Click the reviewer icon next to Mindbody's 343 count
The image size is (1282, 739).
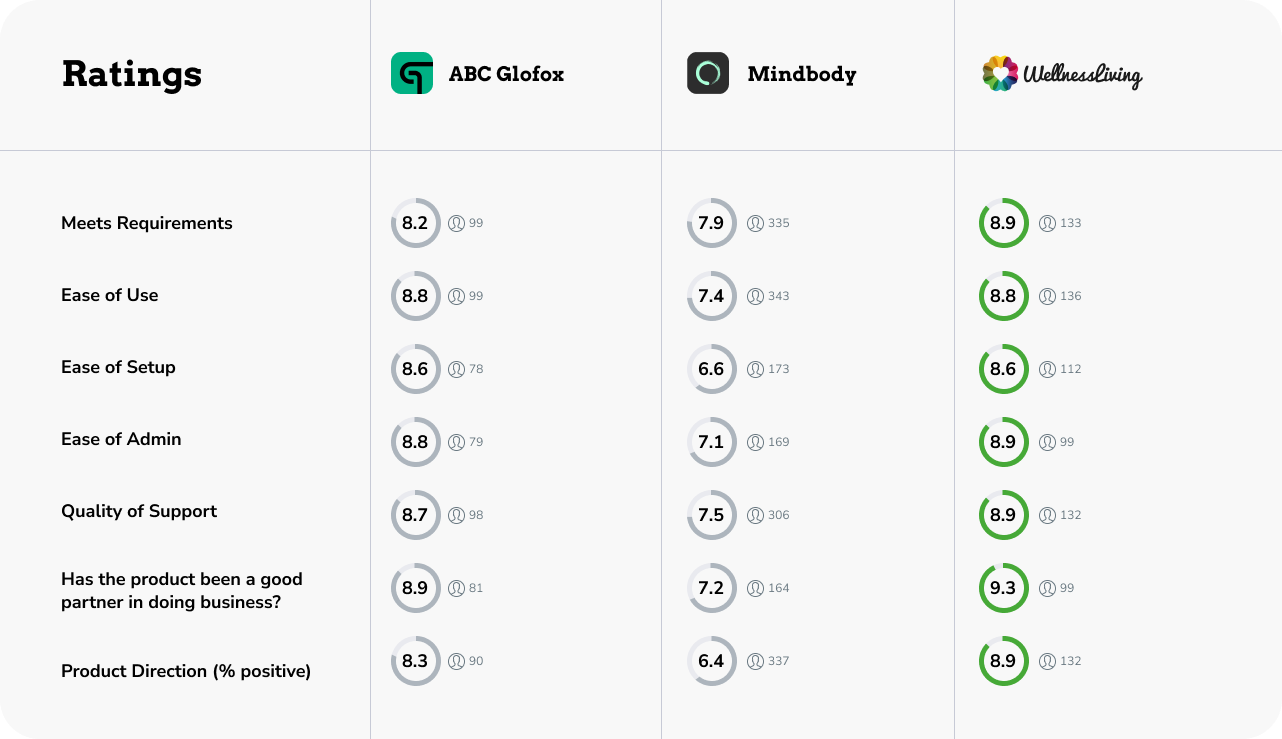click(756, 296)
